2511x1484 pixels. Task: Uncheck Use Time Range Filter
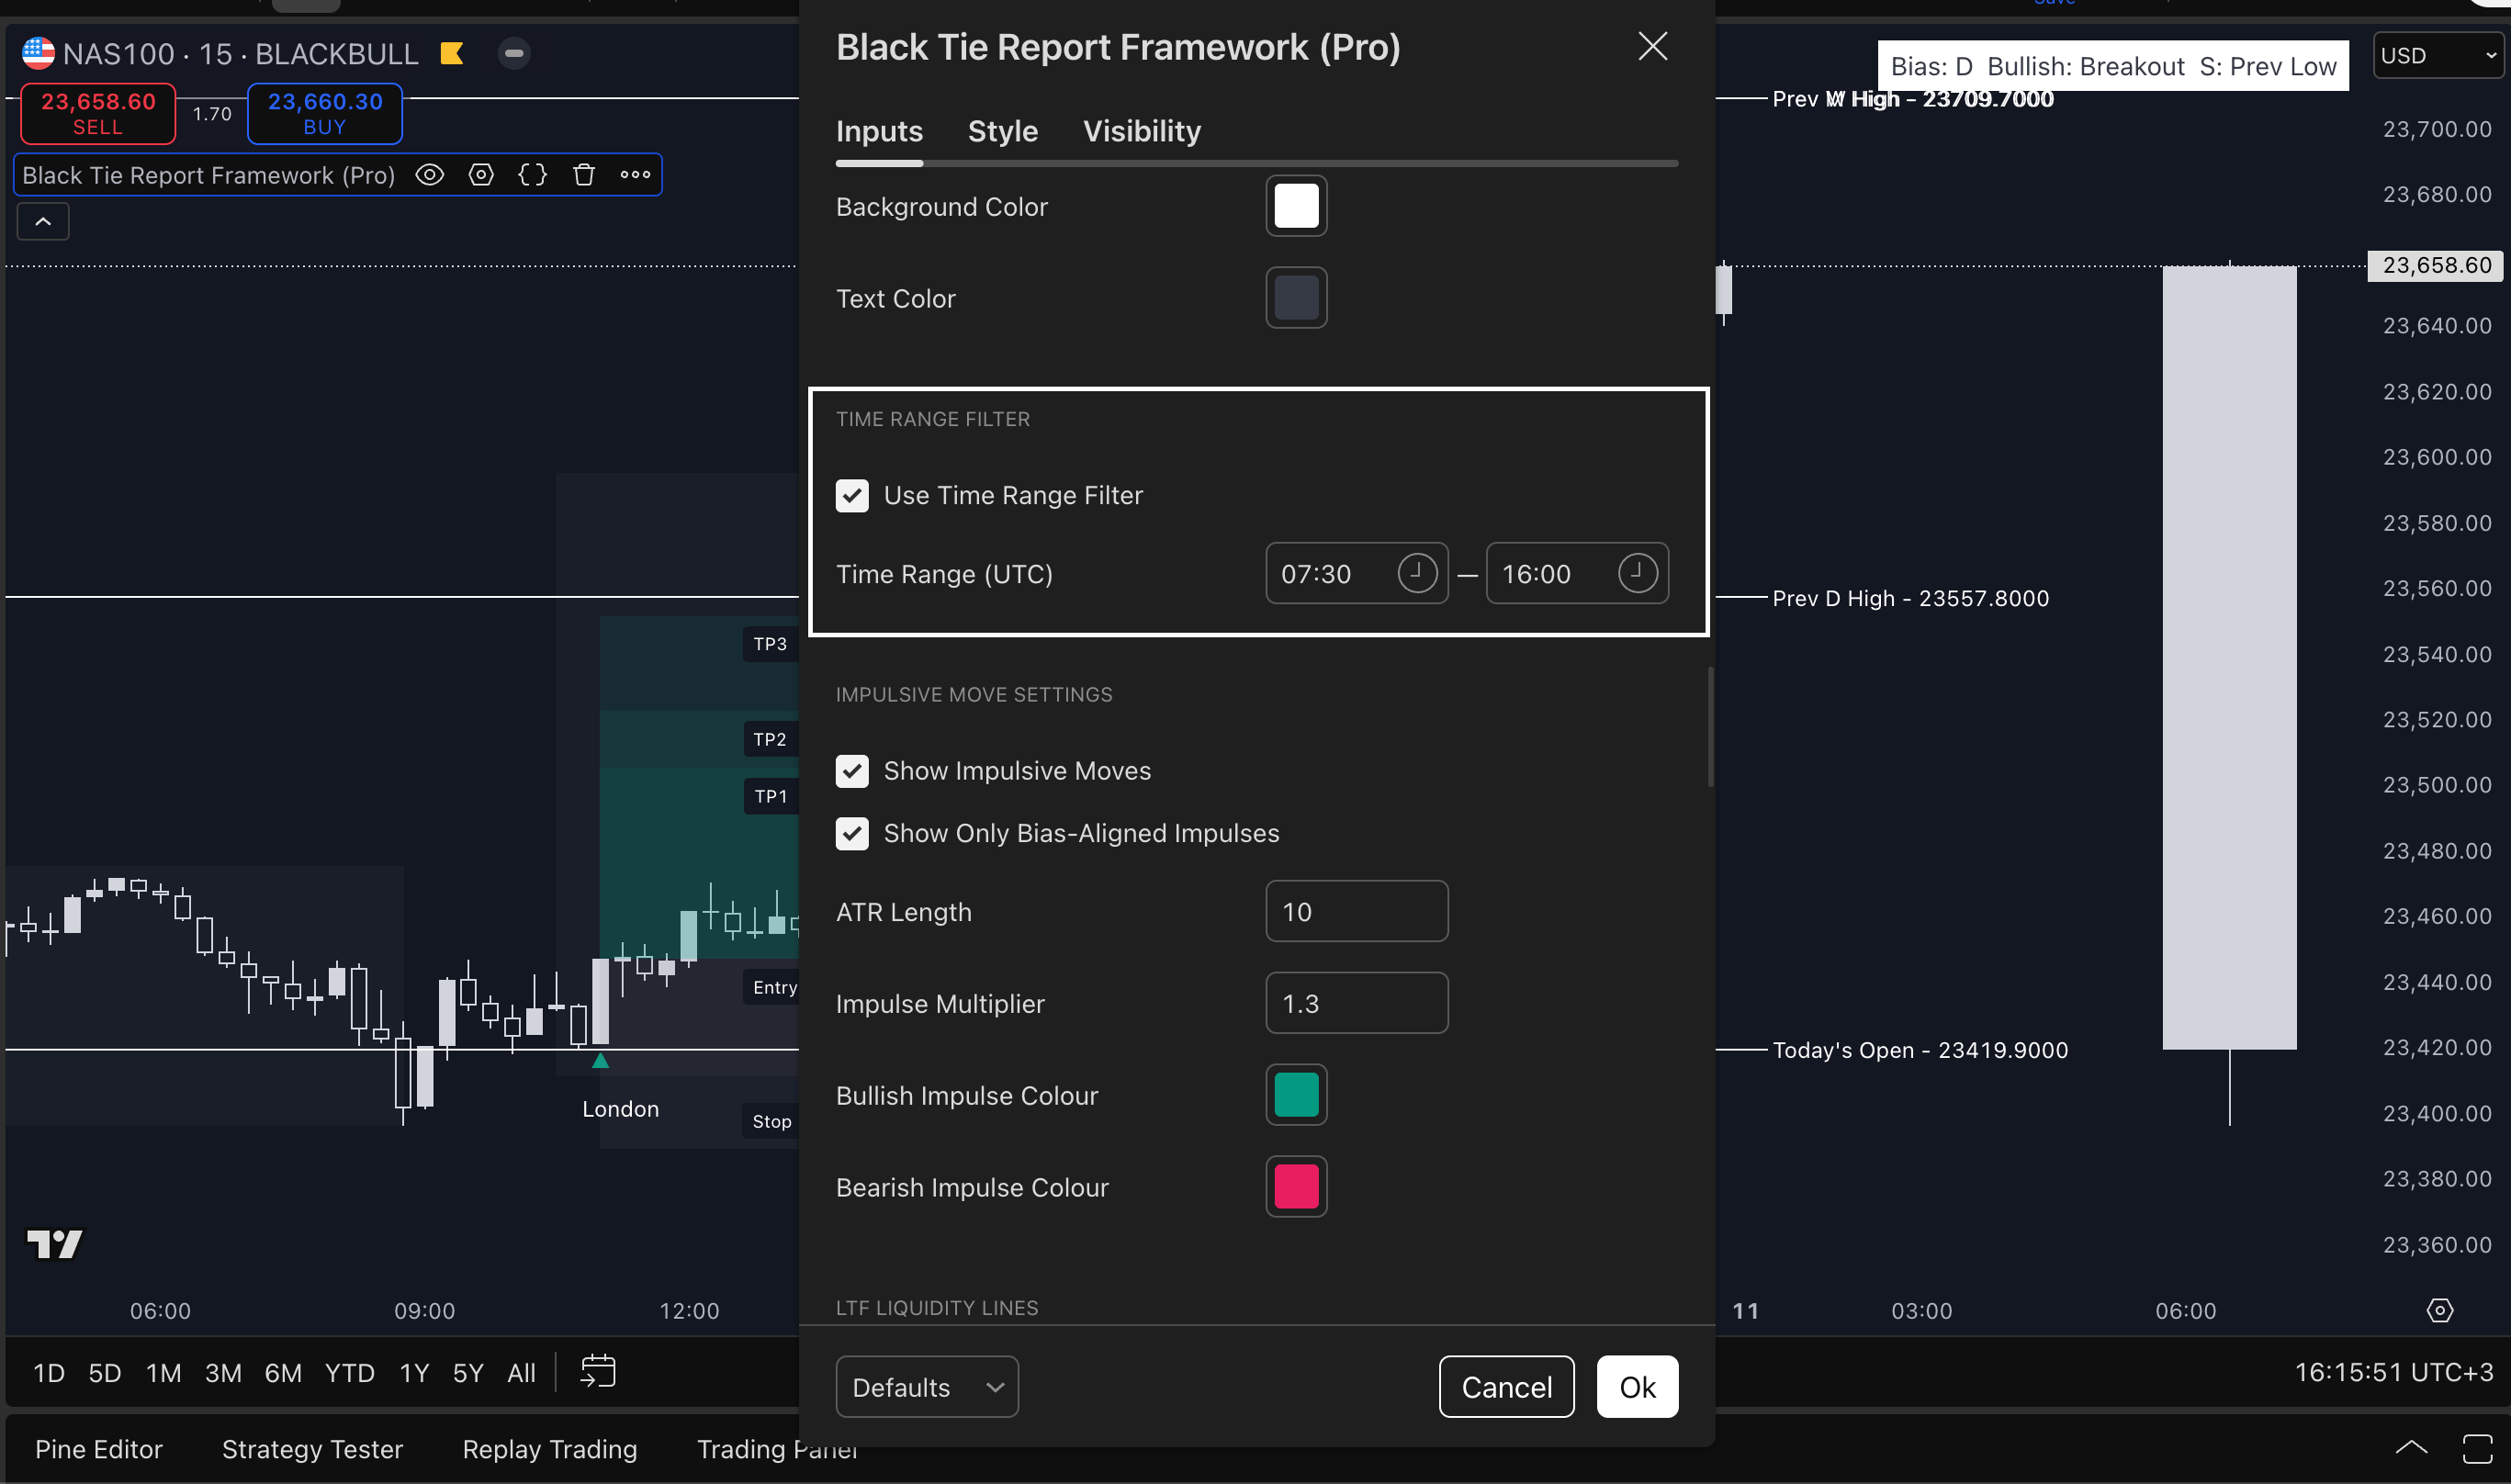852,495
